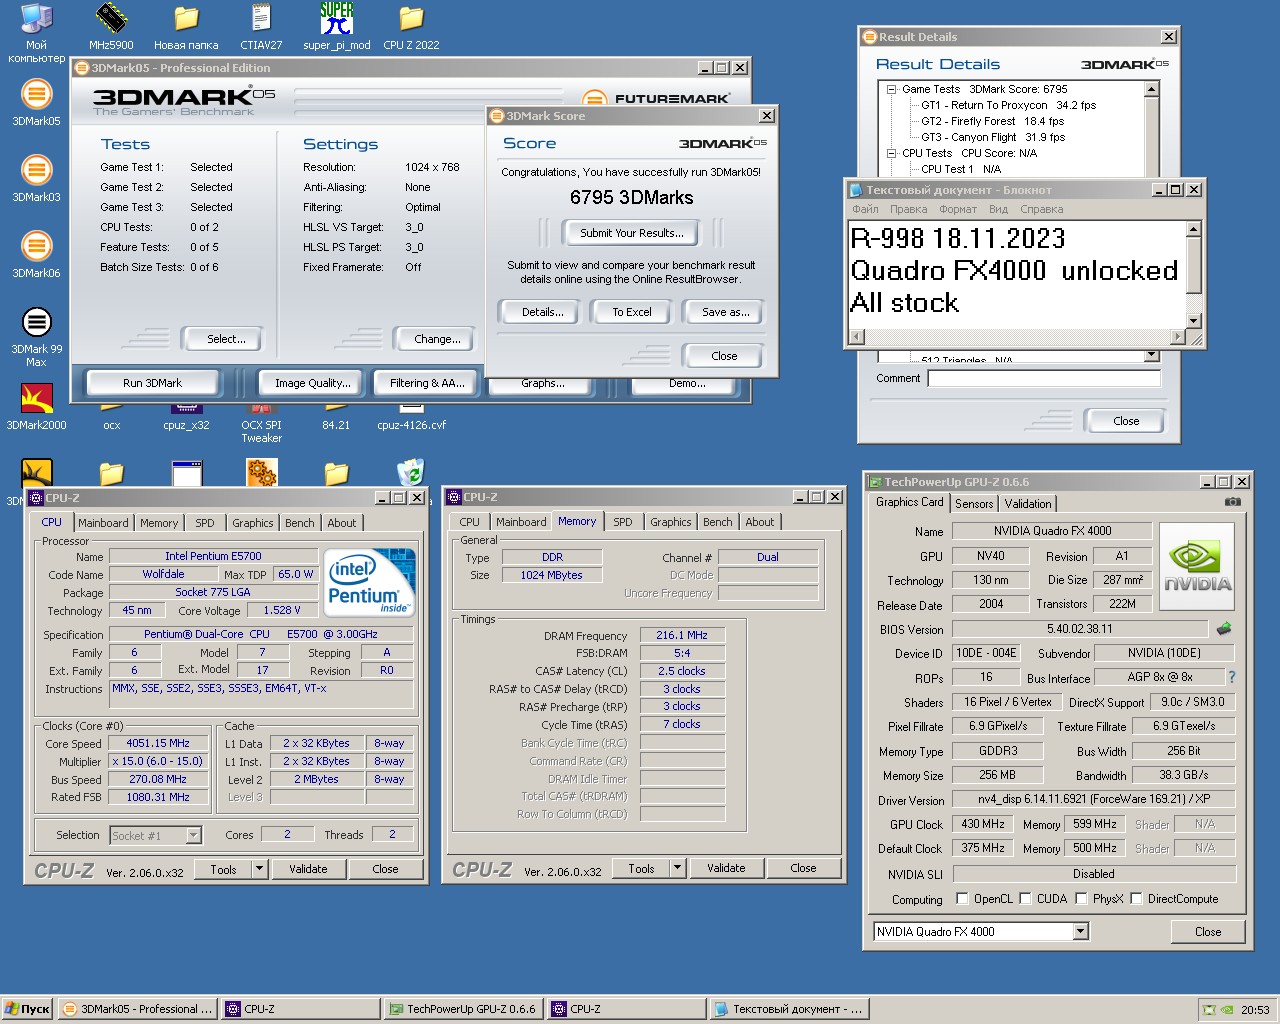This screenshot has width=1280, height=1024.
Task: Collapse the CPU Tests tree node
Action: point(891,153)
